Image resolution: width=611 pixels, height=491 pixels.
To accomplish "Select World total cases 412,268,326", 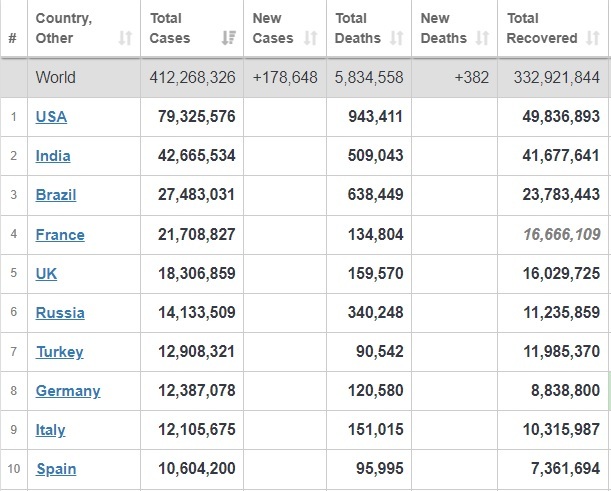I will point(192,77).
